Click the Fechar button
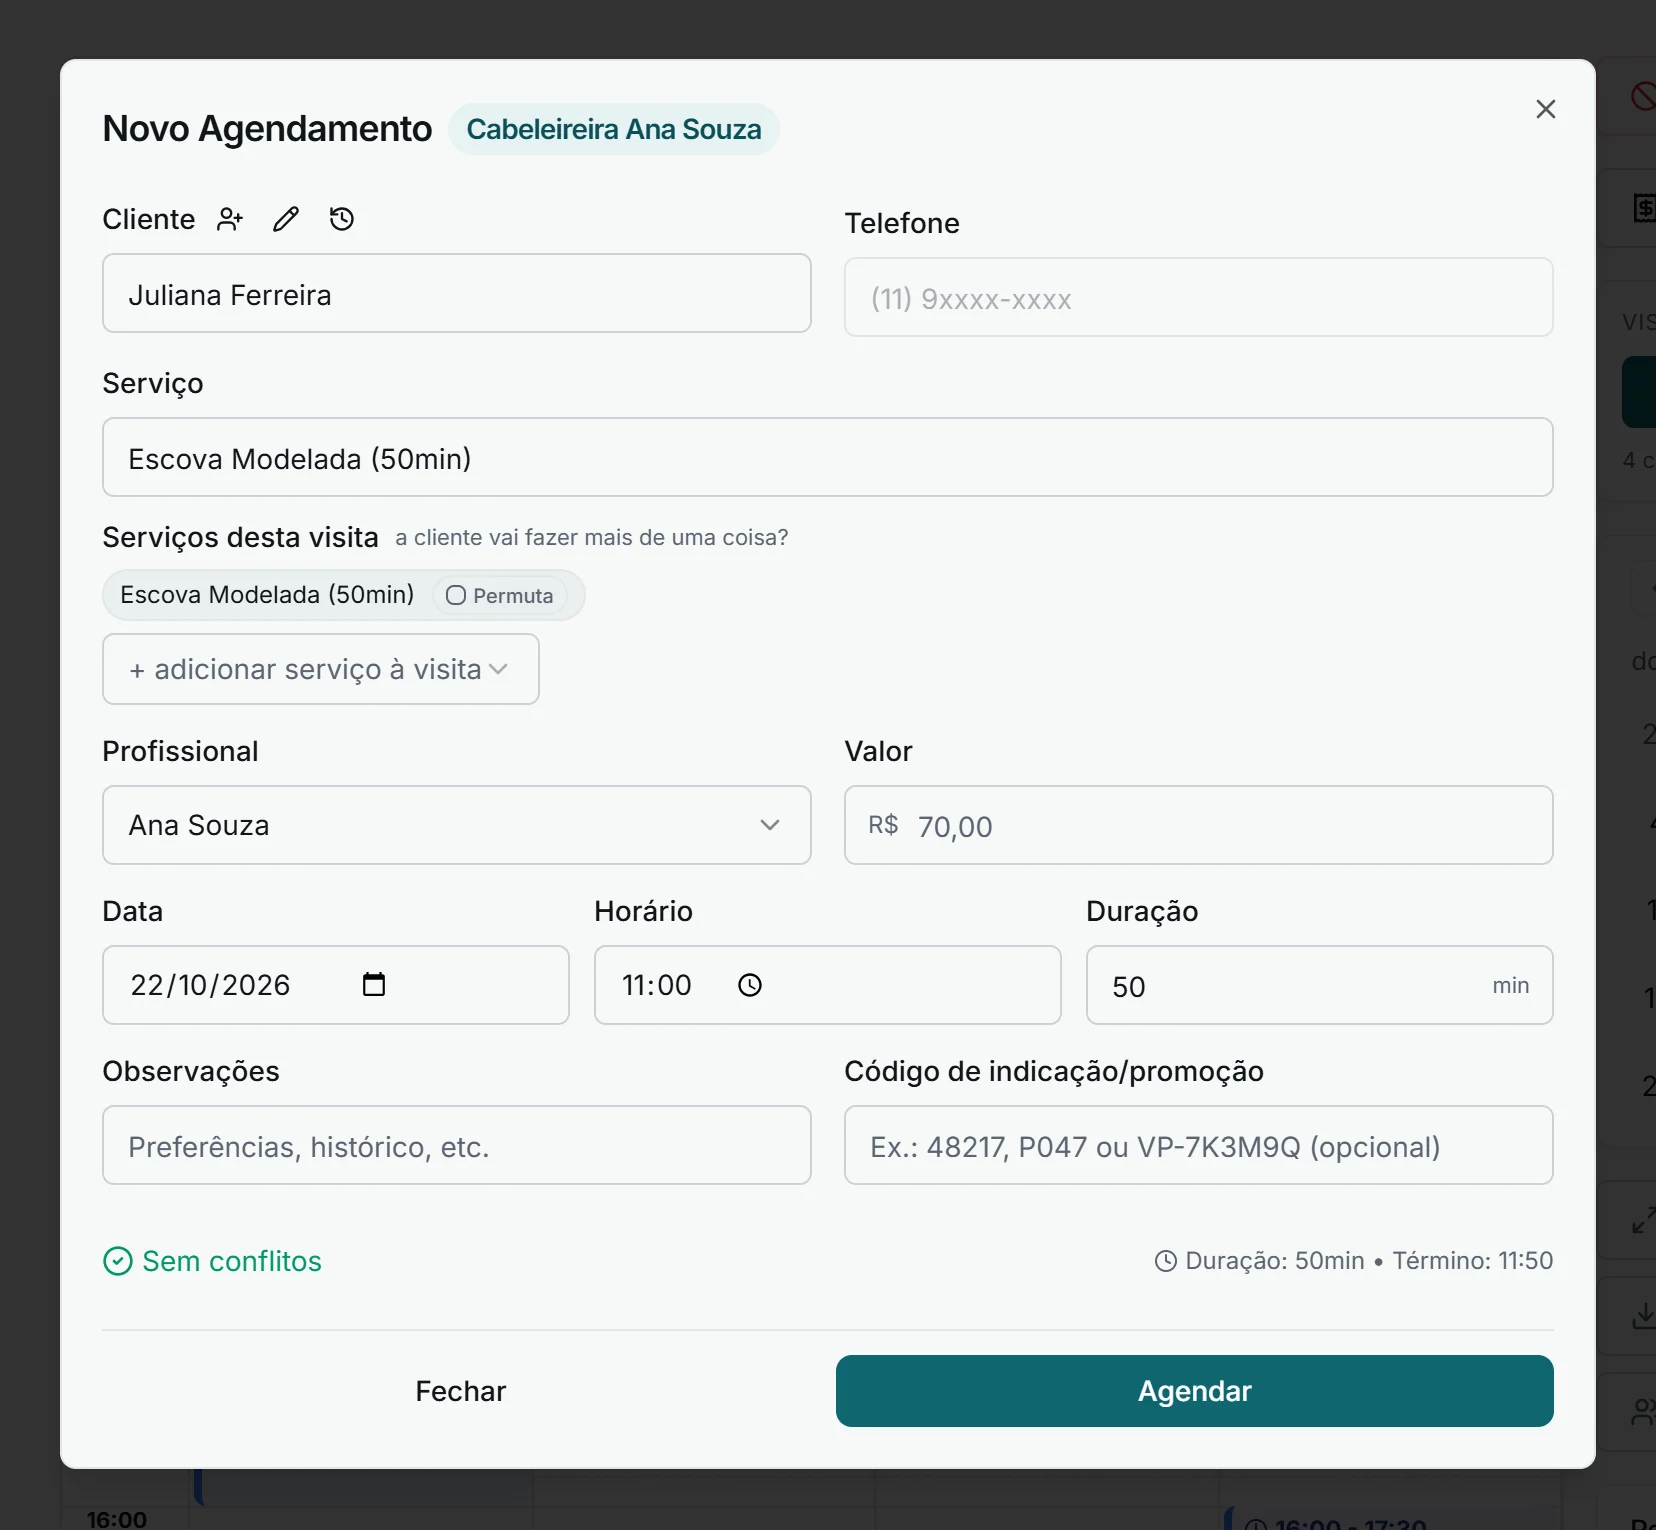Screen dimensions: 1656x1530 (x=461, y=1391)
